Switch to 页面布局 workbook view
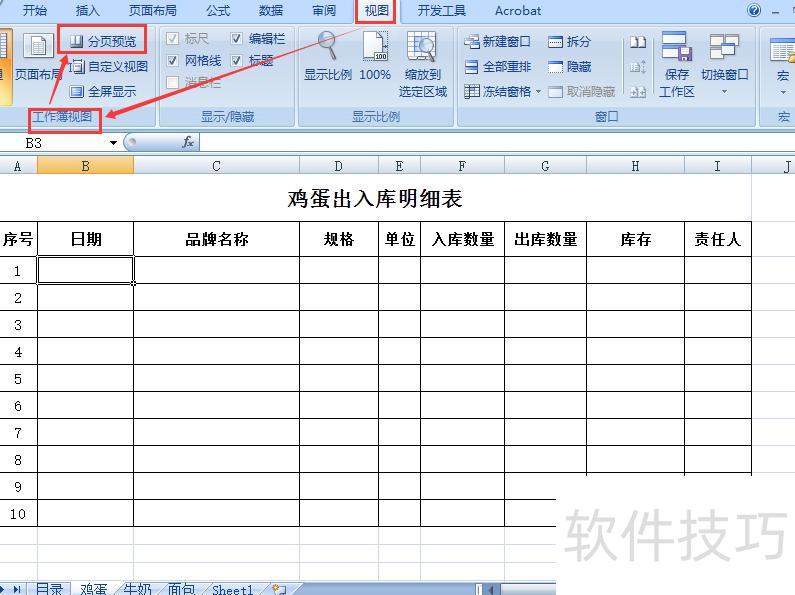The image size is (795, 595). pos(38,57)
